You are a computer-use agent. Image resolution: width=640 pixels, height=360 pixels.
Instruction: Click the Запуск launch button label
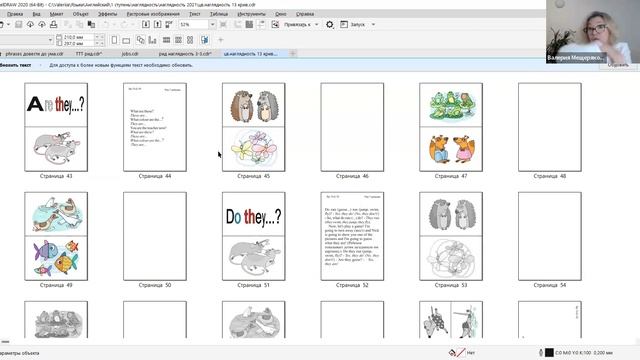tap(358, 24)
